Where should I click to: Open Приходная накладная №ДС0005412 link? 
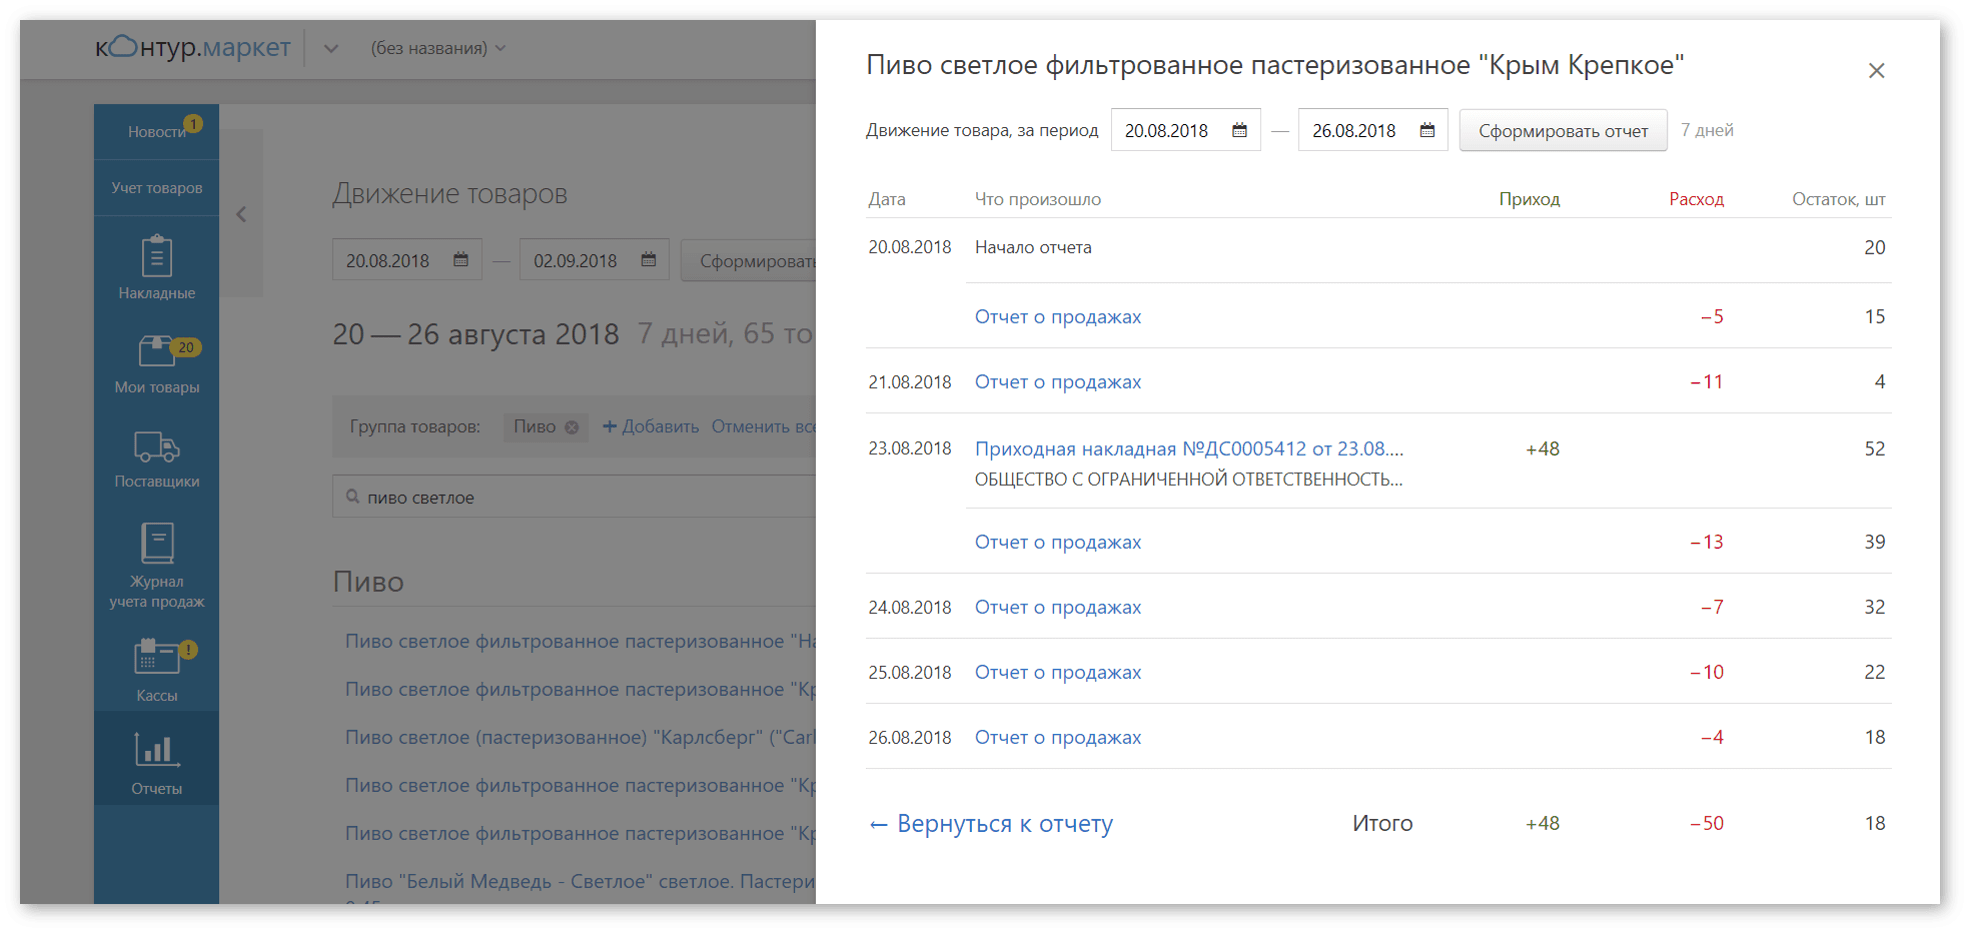tap(1188, 449)
